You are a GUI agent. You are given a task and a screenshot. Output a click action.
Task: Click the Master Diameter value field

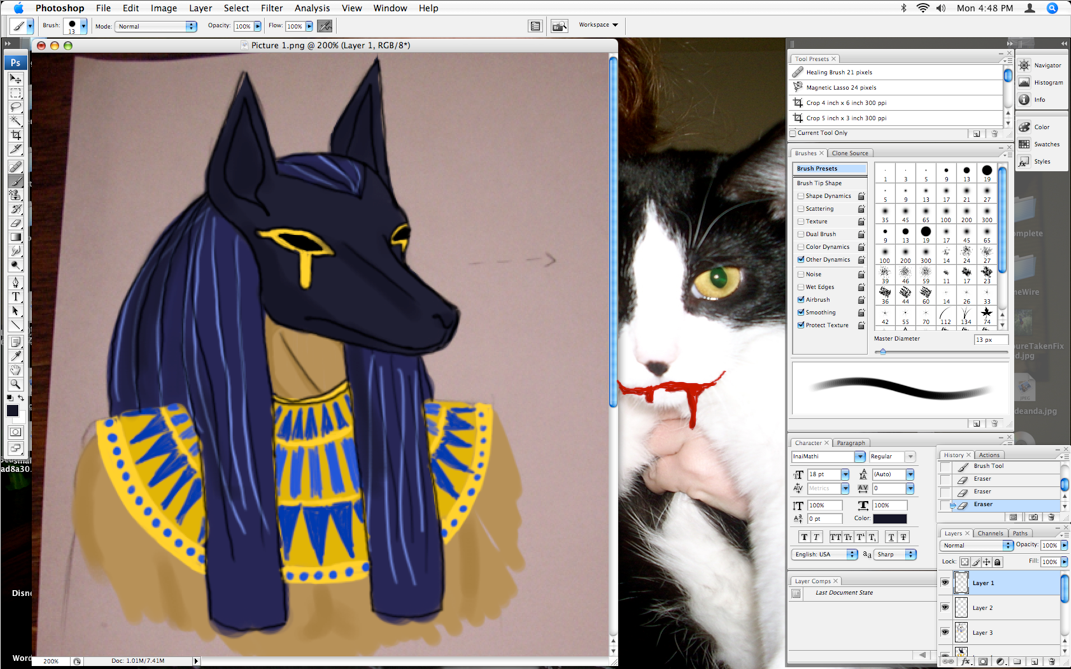click(990, 339)
